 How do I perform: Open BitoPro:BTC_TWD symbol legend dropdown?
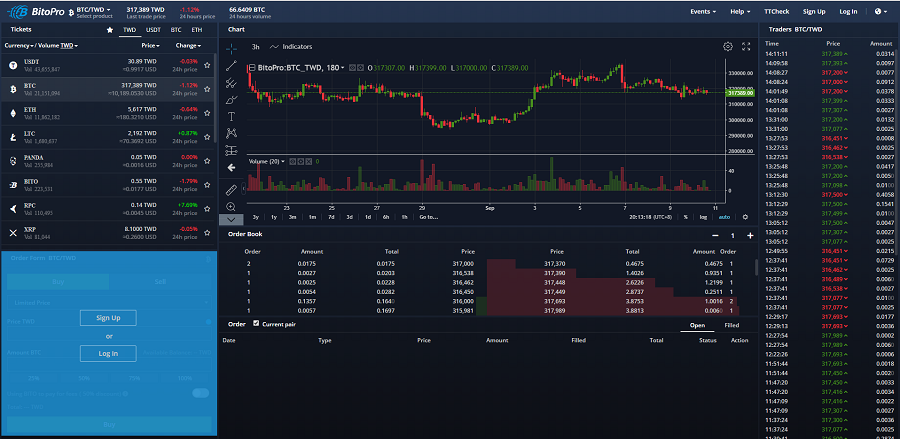coord(299,68)
